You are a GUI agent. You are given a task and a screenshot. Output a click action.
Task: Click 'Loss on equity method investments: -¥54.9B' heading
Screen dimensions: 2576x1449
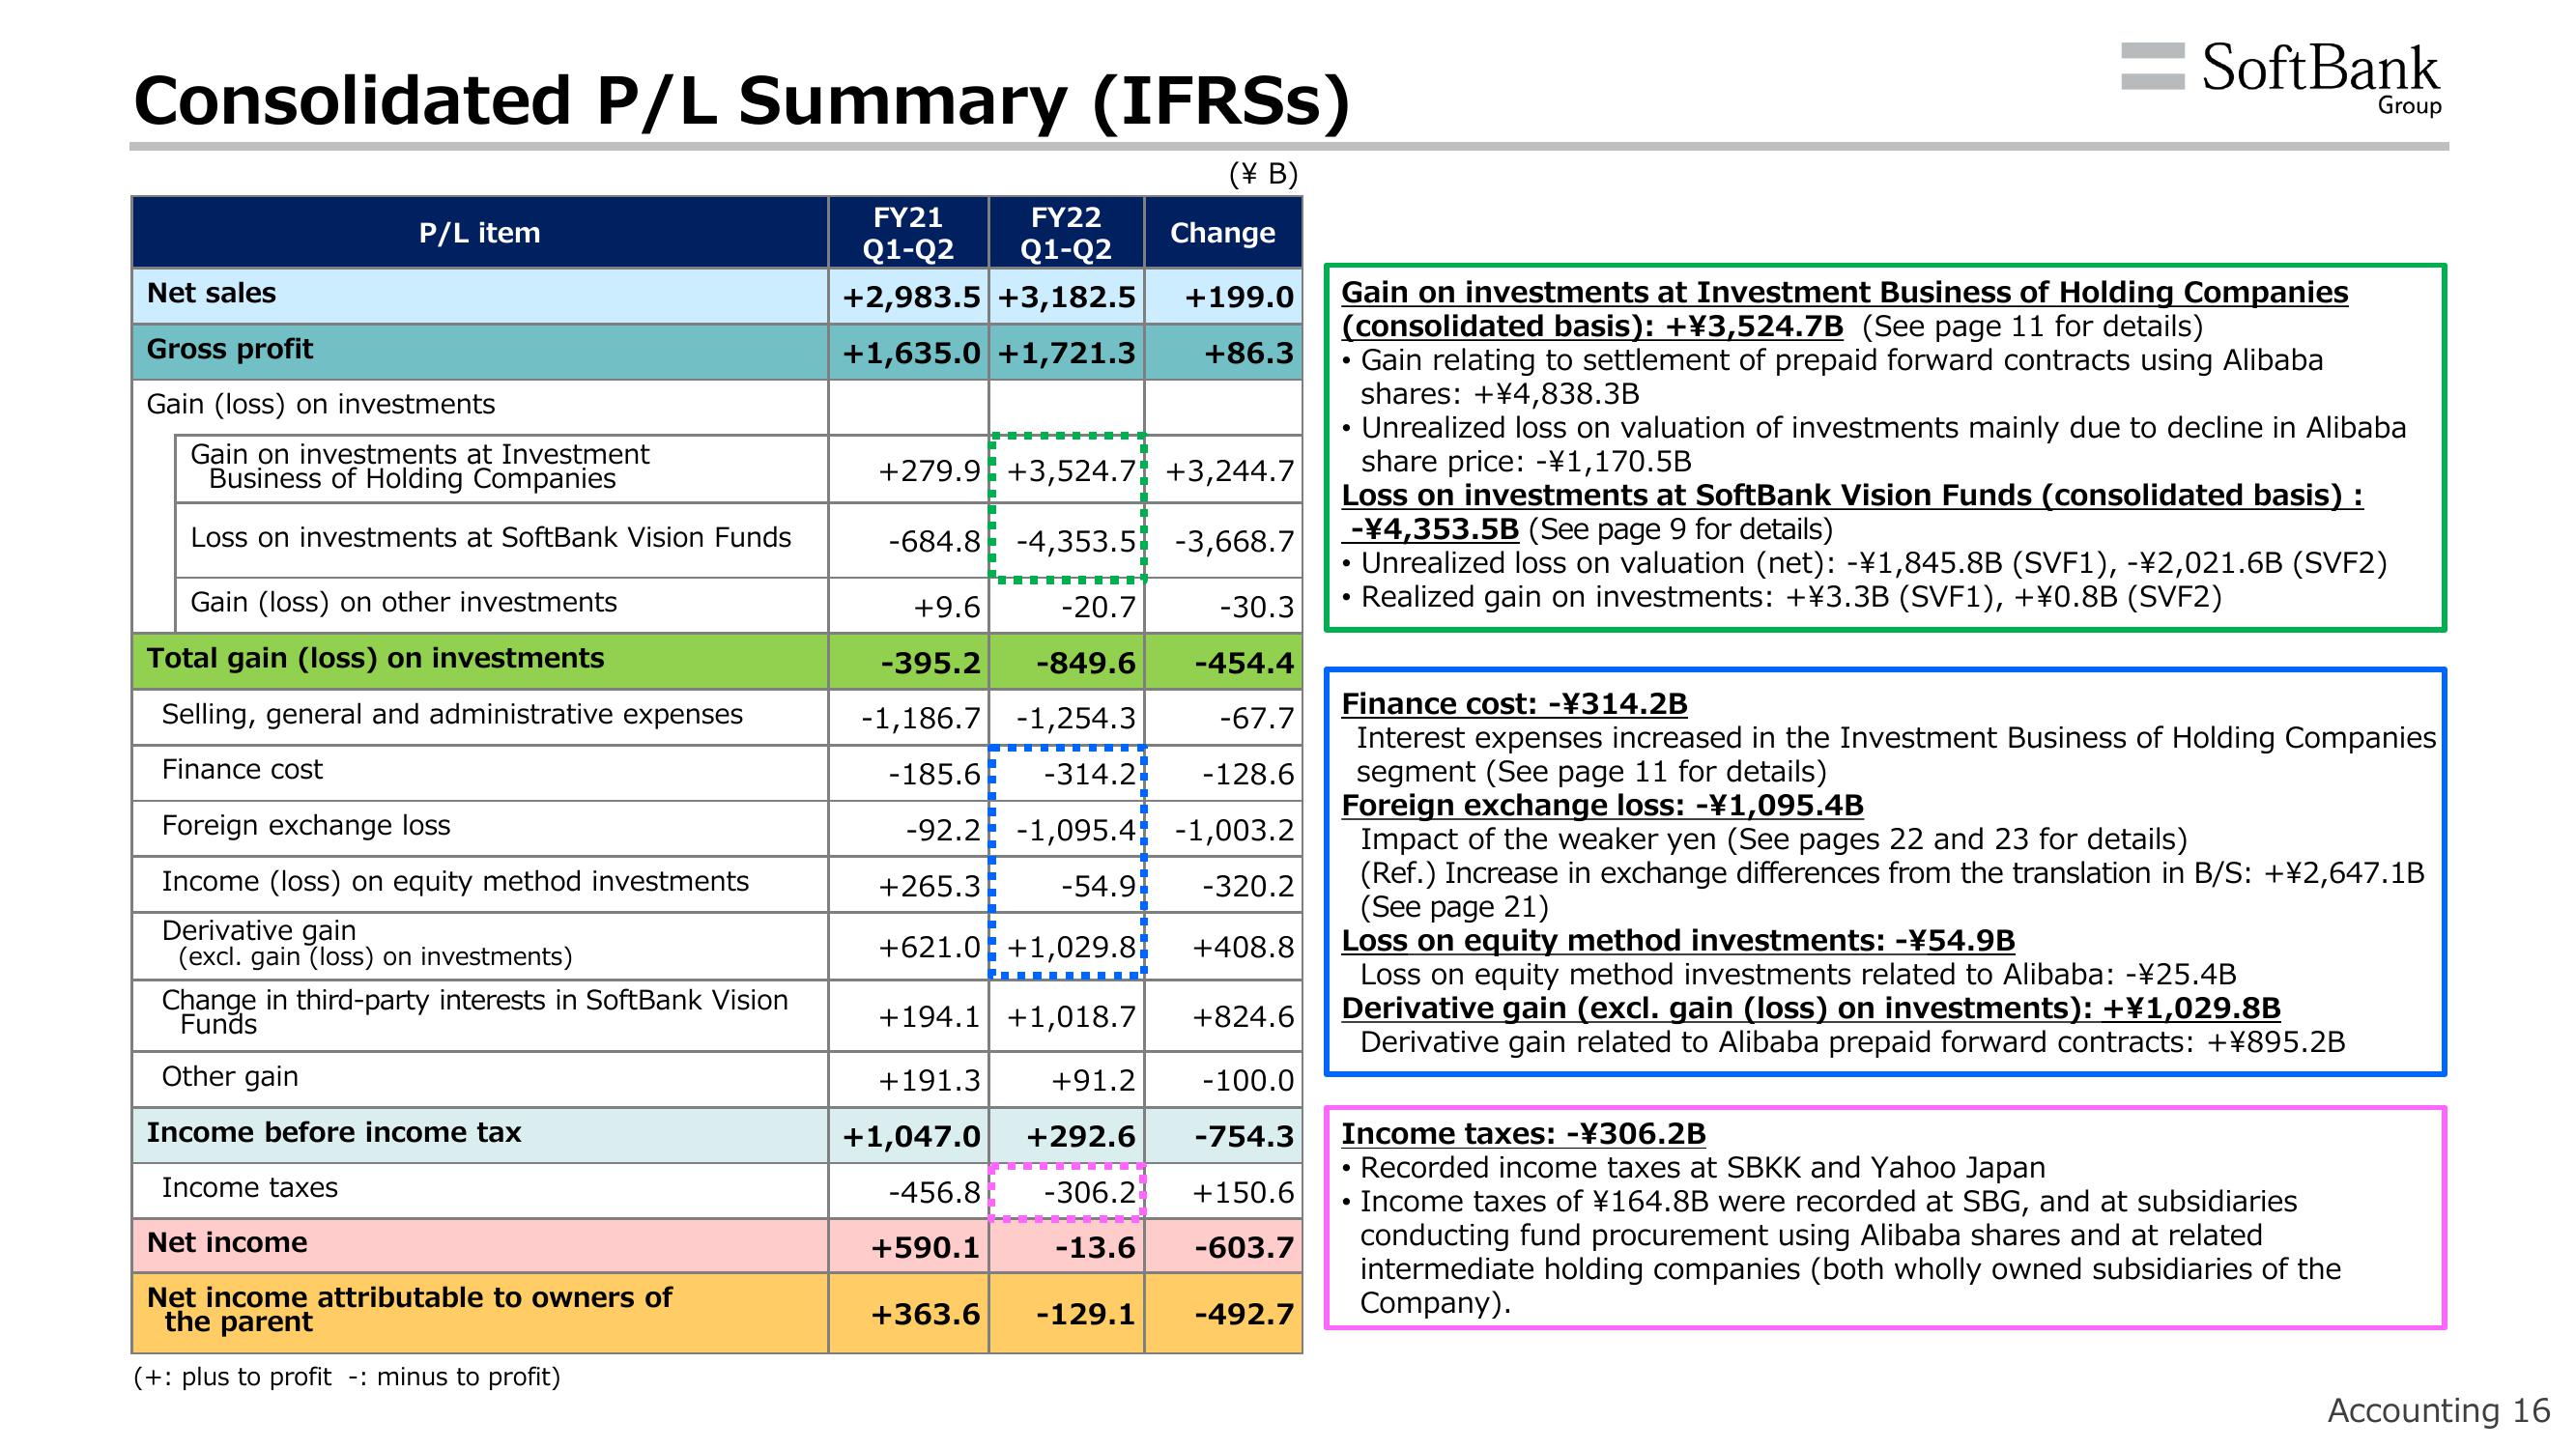pyautogui.click(x=1678, y=941)
